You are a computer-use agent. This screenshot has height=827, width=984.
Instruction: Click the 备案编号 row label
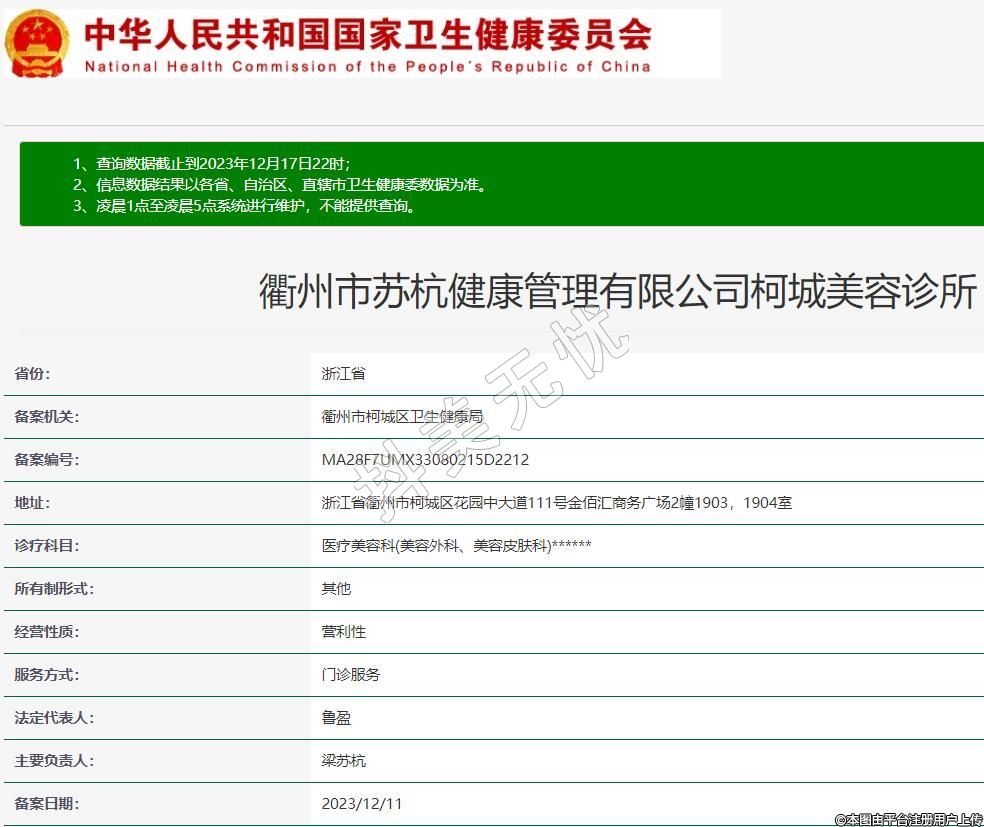pos(46,460)
